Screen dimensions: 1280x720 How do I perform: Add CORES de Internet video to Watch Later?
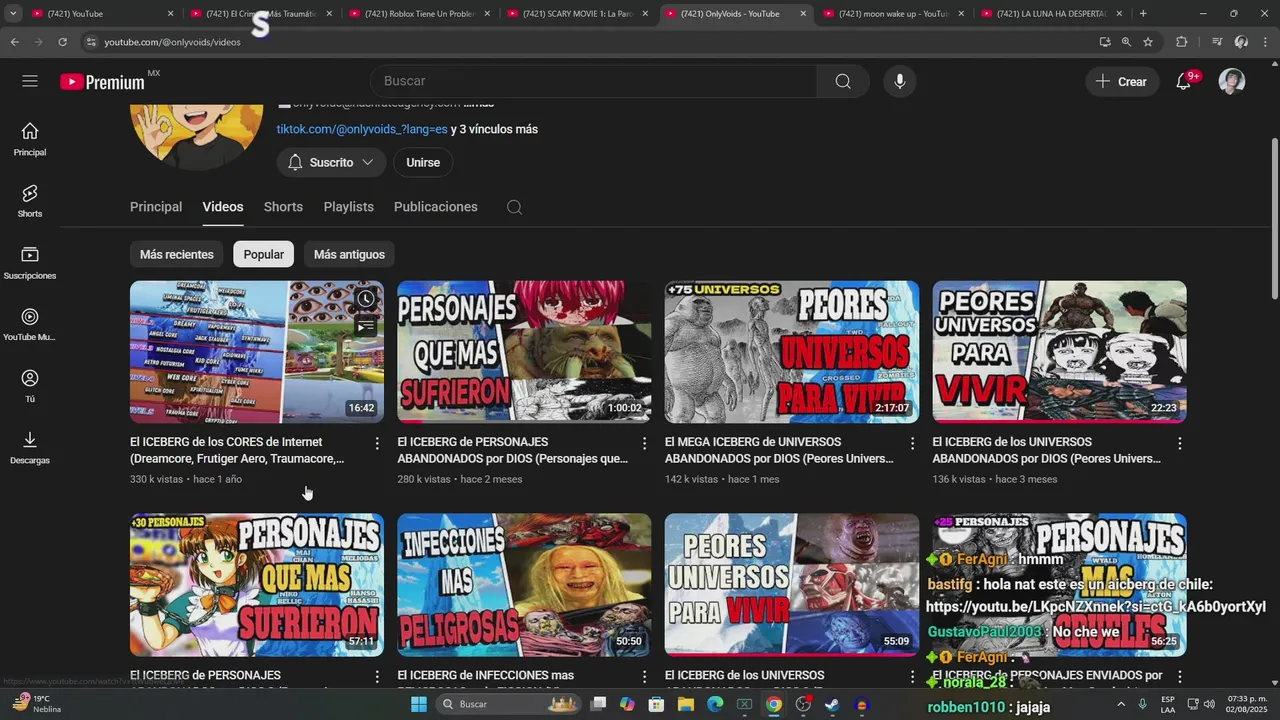(366, 299)
